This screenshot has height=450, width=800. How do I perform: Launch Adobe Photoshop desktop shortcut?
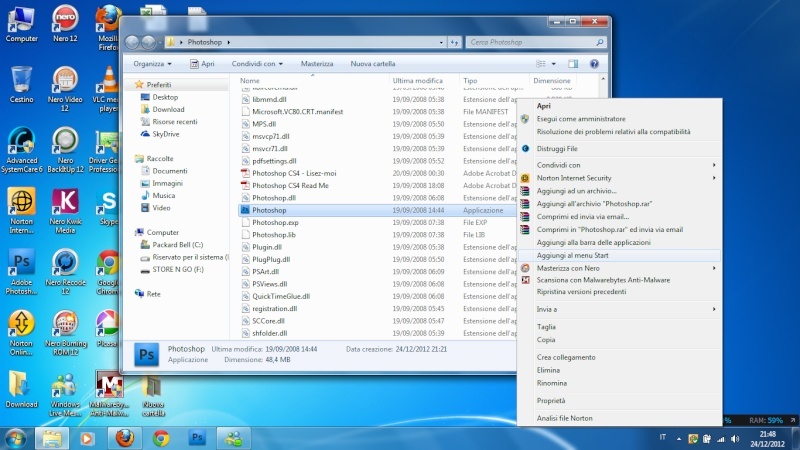(x=21, y=271)
